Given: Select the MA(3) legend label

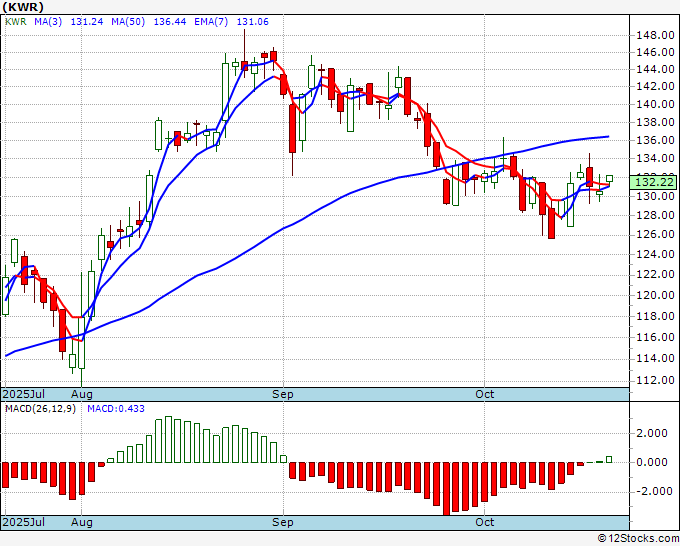Looking at the screenshot, I should pyautogui.click(x=48, y=22).
